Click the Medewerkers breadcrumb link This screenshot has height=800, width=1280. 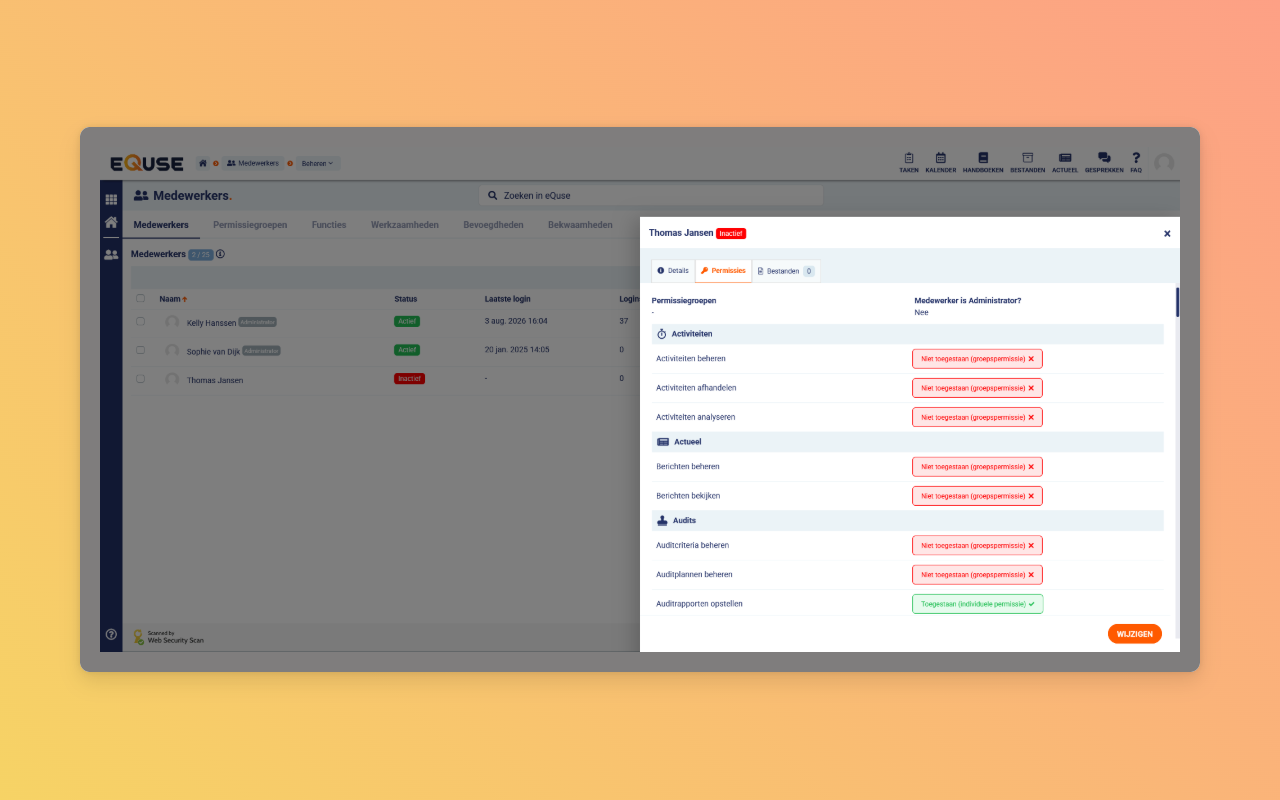(x=252, y=163)
